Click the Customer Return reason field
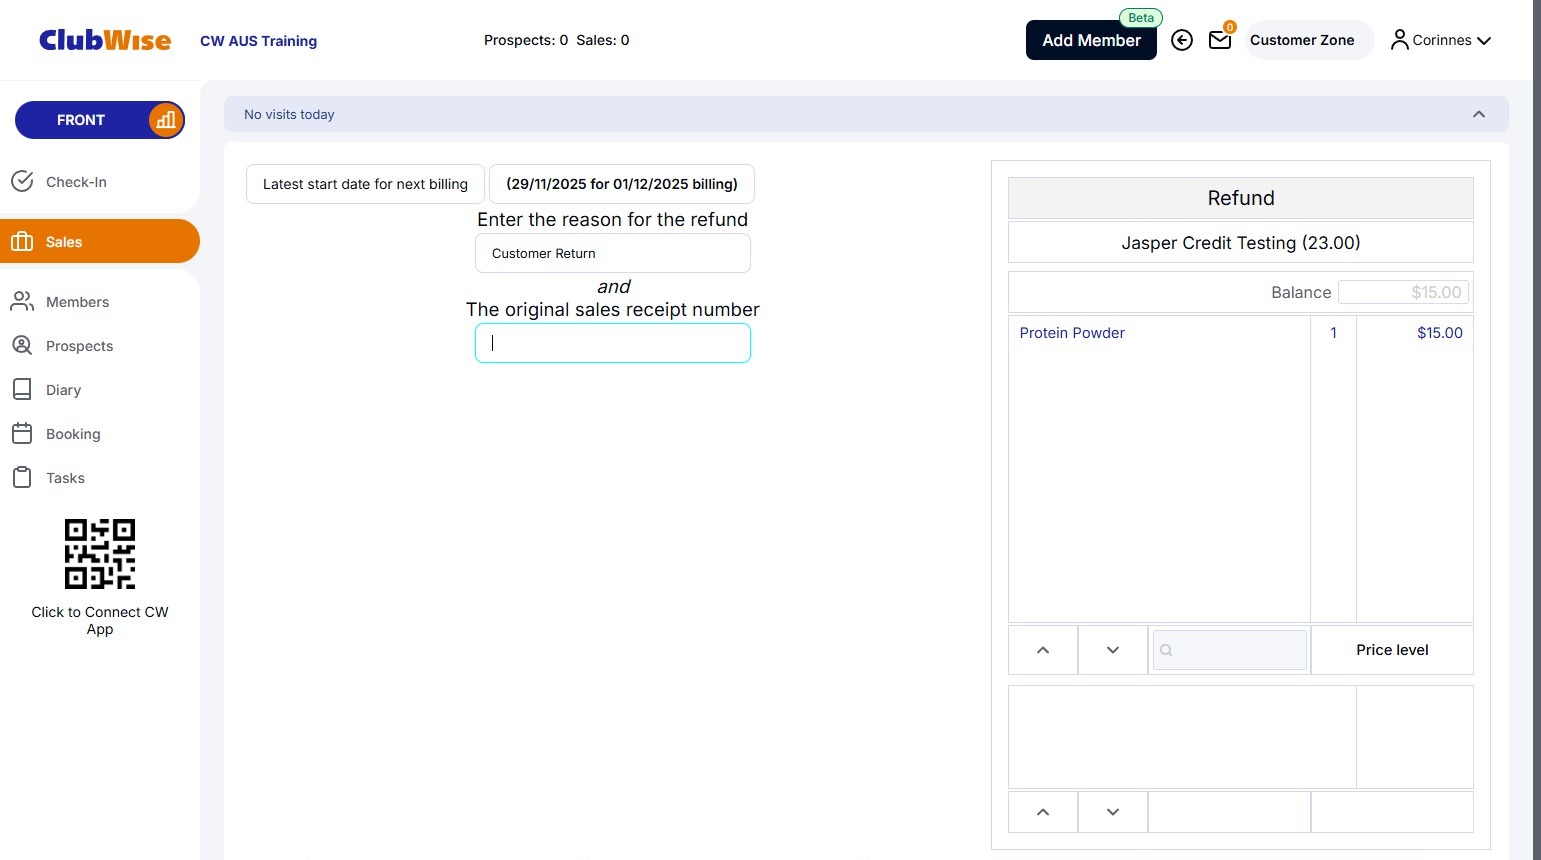 (x=613, y=253)
